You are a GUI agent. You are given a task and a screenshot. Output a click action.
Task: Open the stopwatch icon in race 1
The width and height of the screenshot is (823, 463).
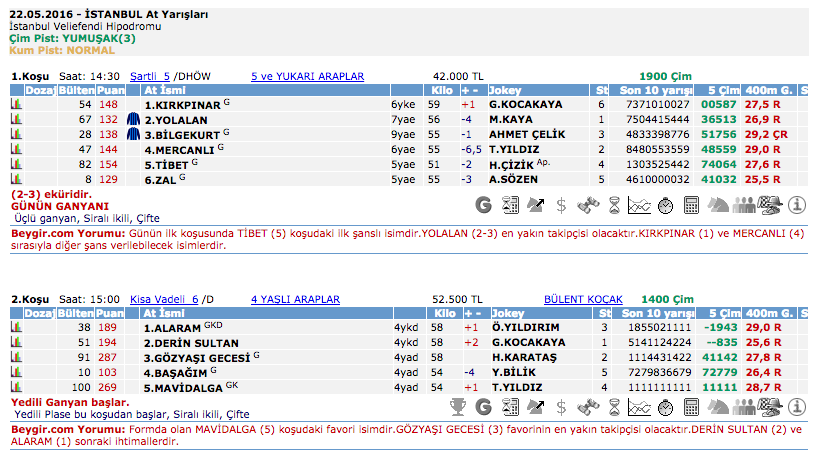coord(665,206)
